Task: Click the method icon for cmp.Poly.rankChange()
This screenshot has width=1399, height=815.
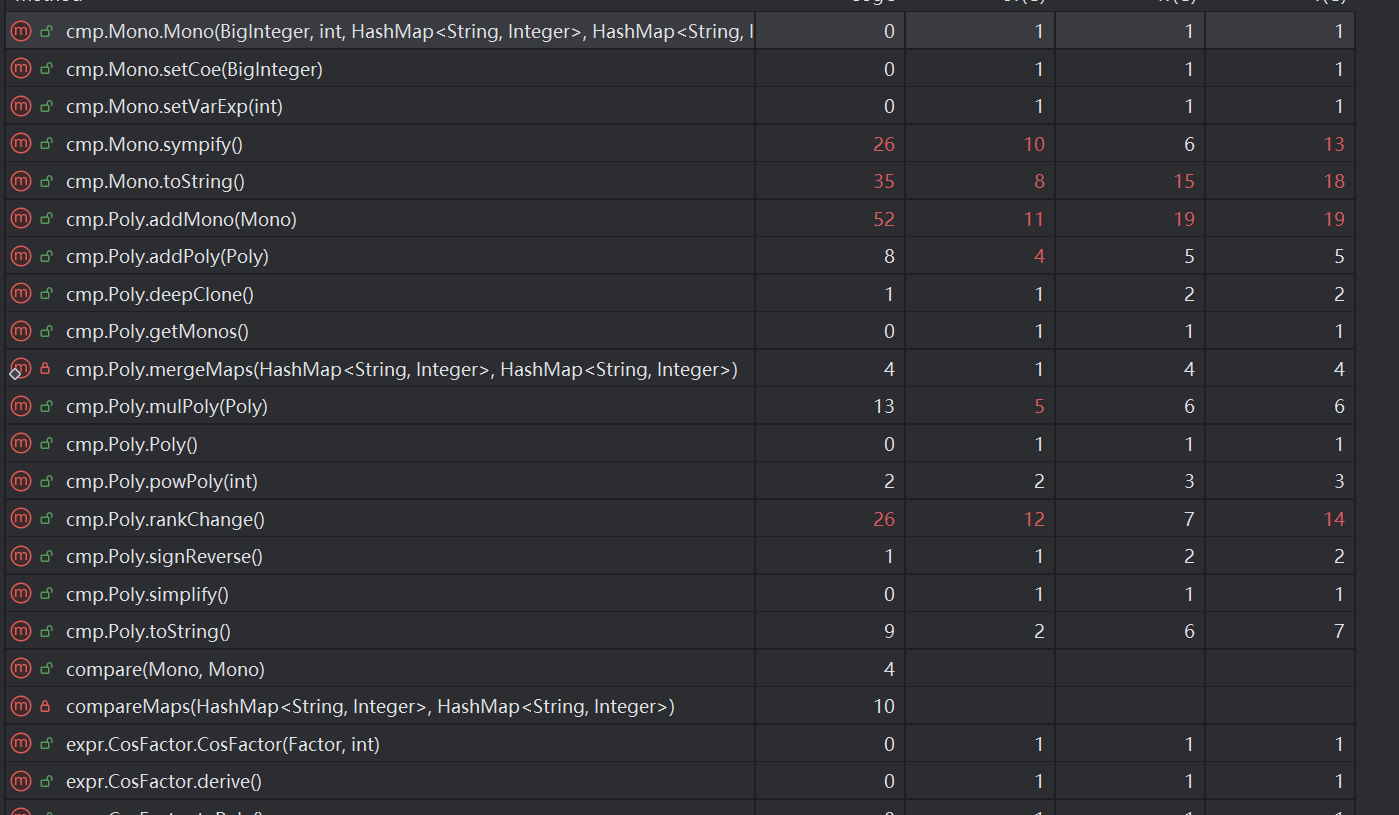Action: (20, 519)
